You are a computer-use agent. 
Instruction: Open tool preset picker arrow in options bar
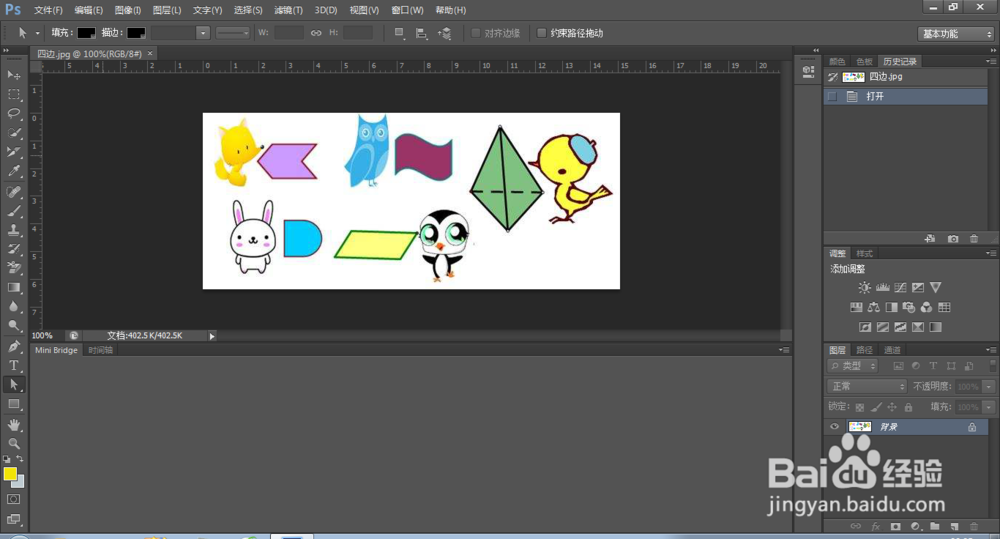37,33
